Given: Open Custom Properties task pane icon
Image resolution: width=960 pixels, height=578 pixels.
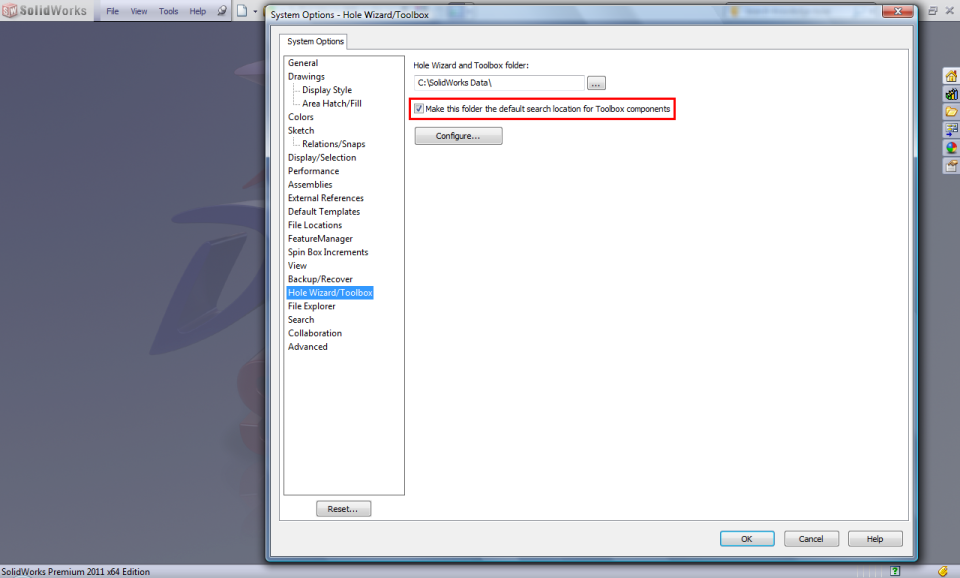Looking at the screenshot, I should [x=951, y=165].
